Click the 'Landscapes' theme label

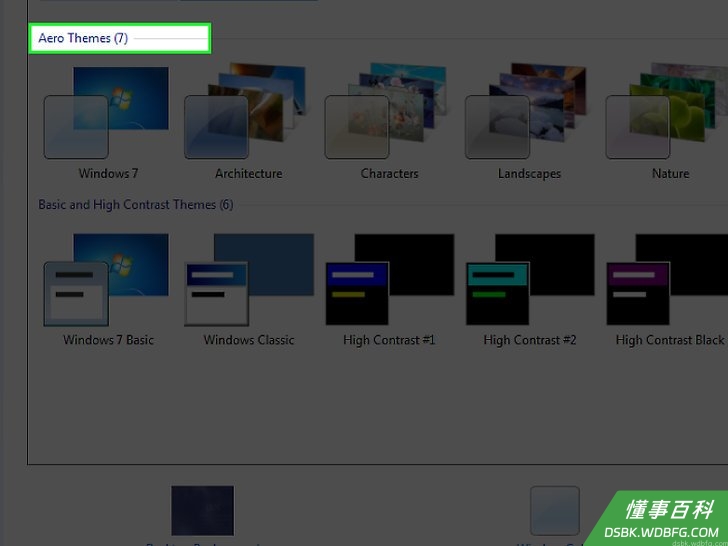click(529, 174)
